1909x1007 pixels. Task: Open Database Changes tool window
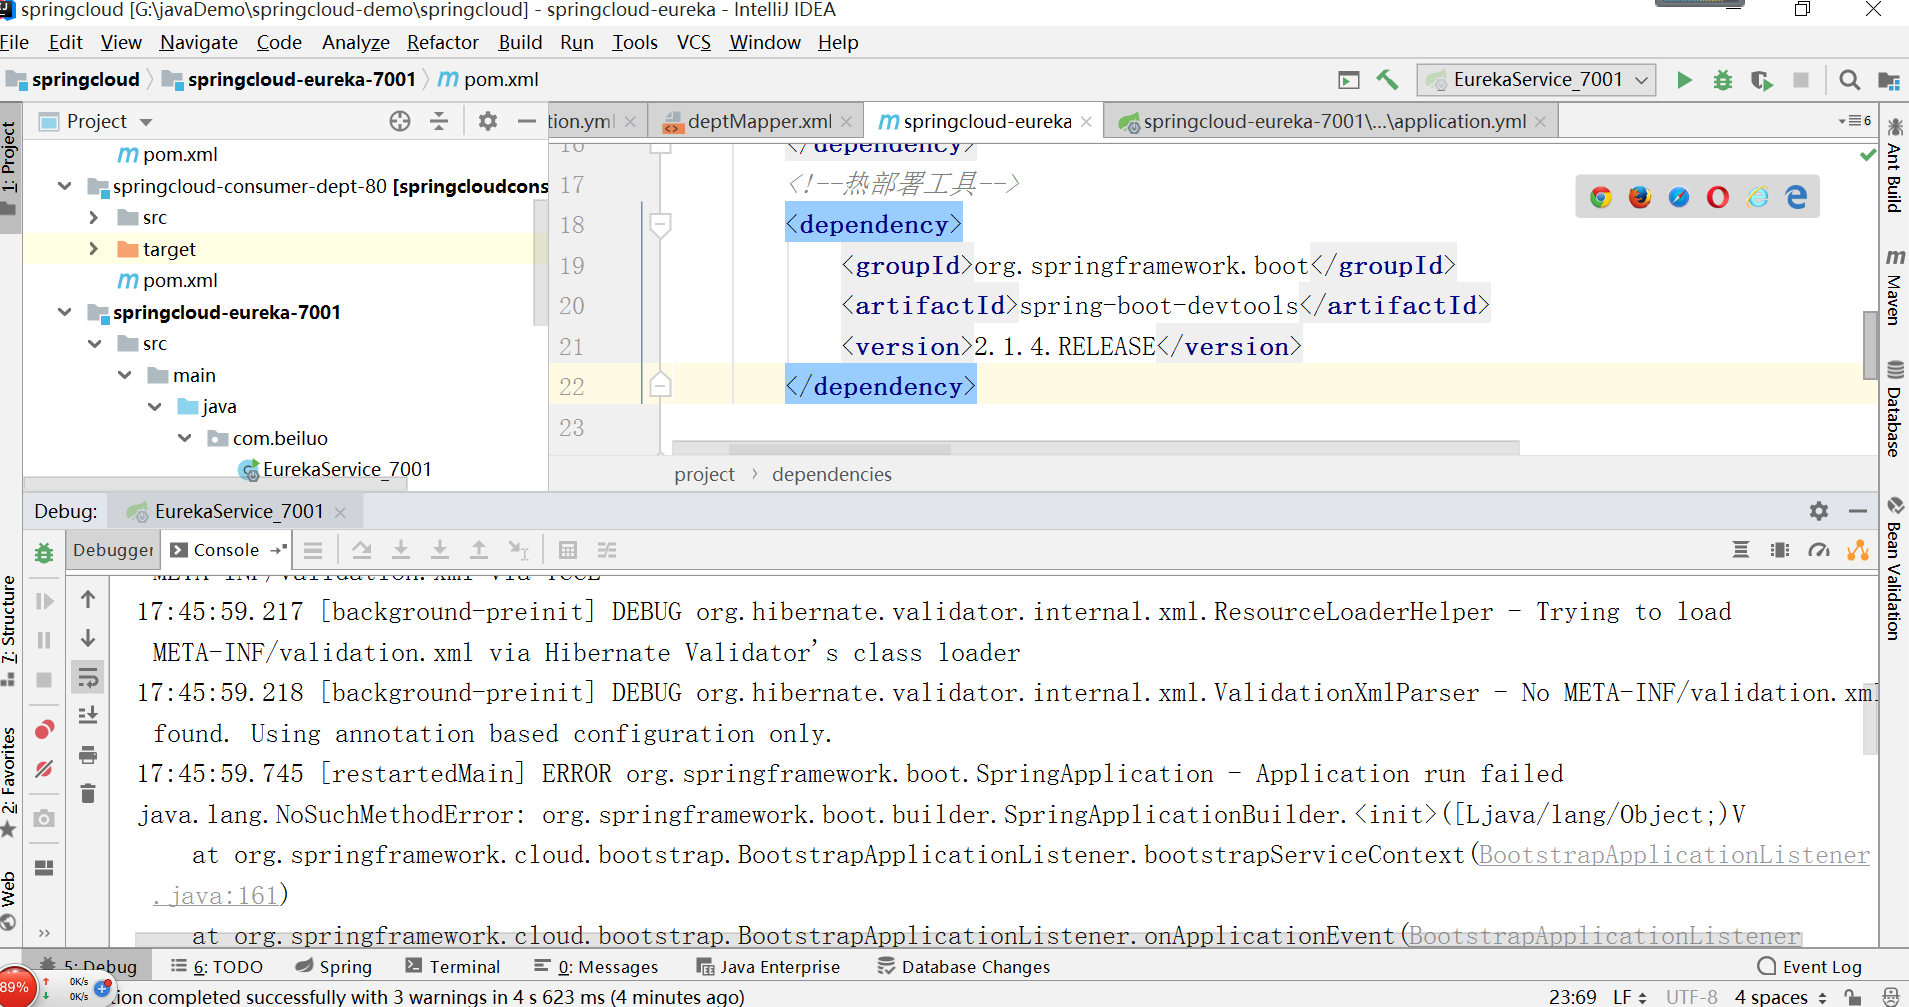point(964,967)
